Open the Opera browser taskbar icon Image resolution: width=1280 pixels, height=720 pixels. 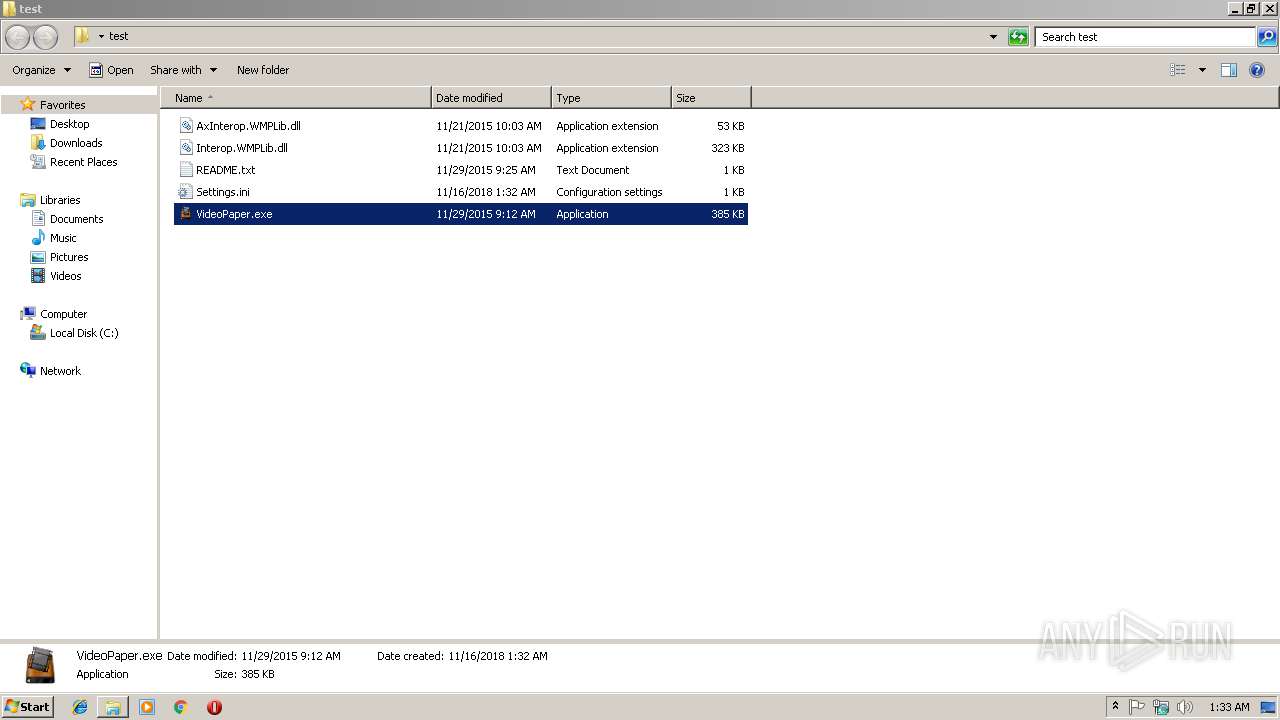214,707
